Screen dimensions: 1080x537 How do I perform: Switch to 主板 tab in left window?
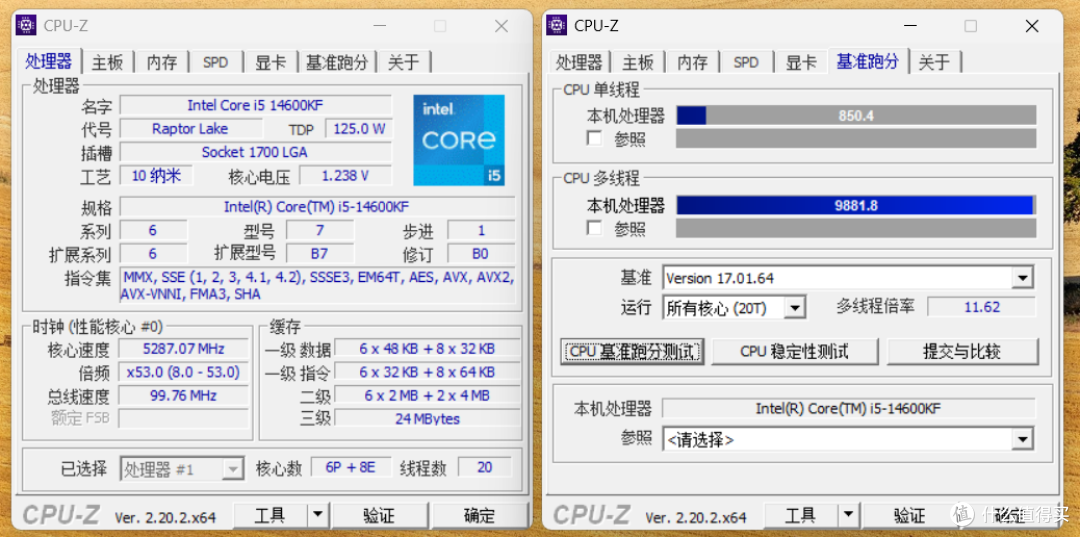pos(107,62)
